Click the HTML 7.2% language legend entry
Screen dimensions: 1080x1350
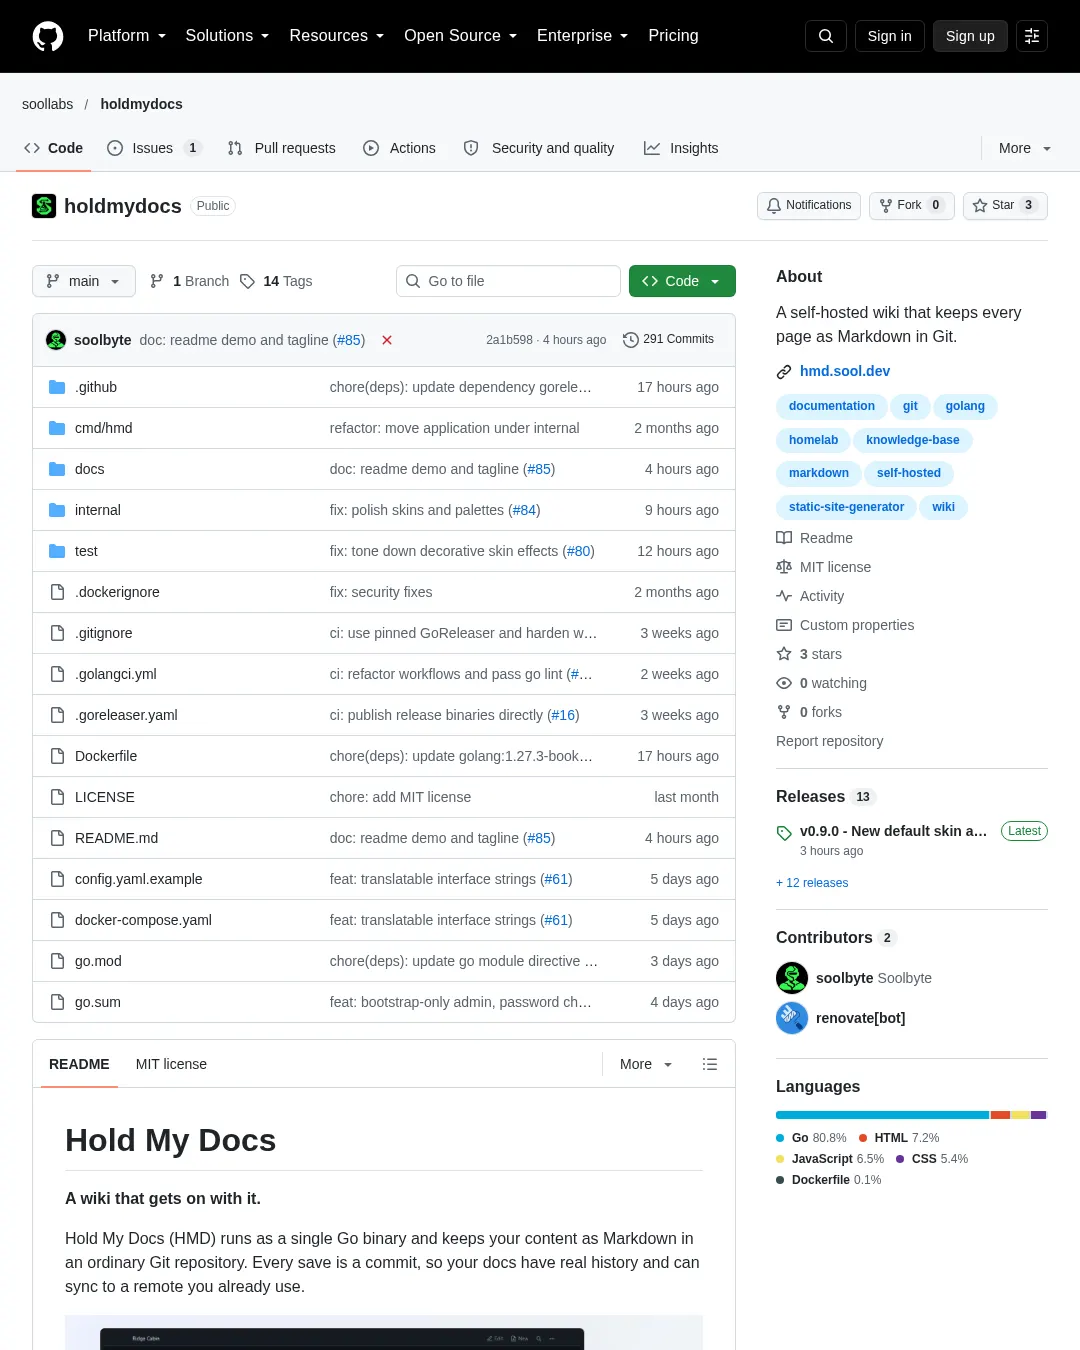coord(899,1138)
